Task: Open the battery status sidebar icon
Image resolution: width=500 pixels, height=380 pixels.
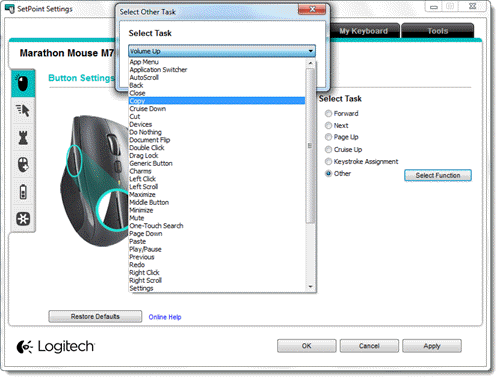Action: pyautogui.click(x=23, y=192)
